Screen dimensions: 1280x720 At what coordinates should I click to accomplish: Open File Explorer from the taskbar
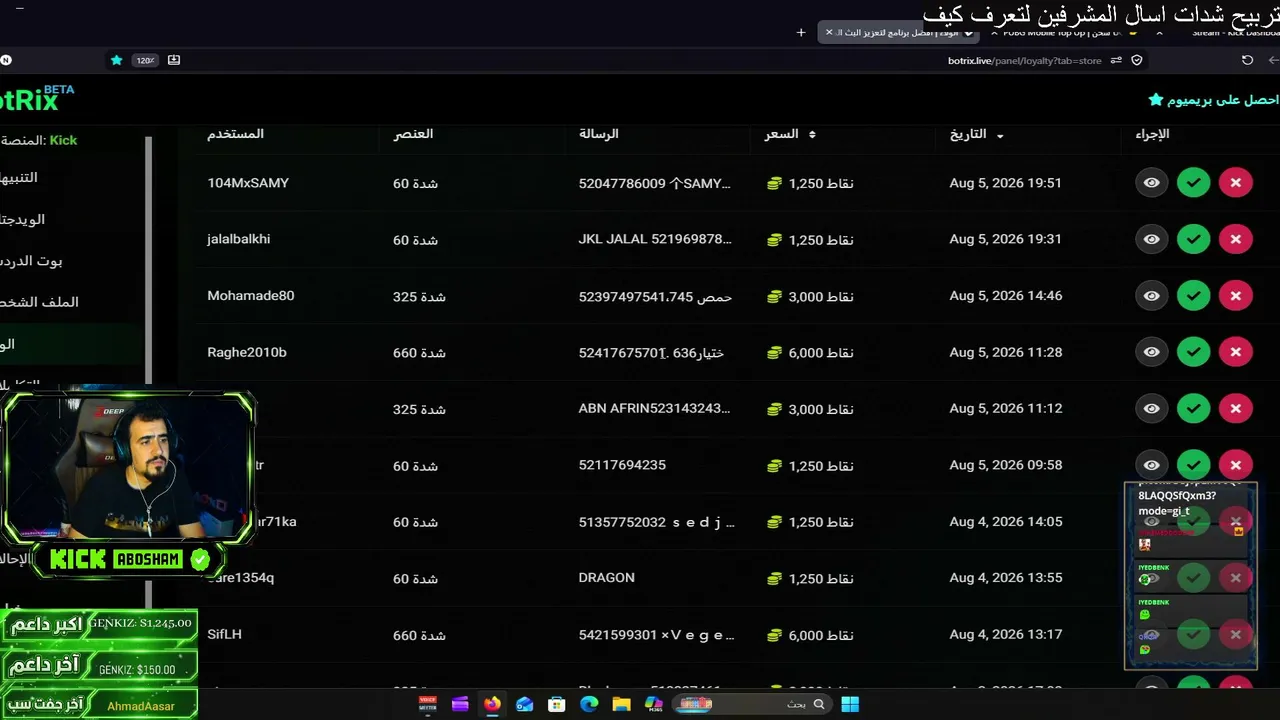click(621, 704)
